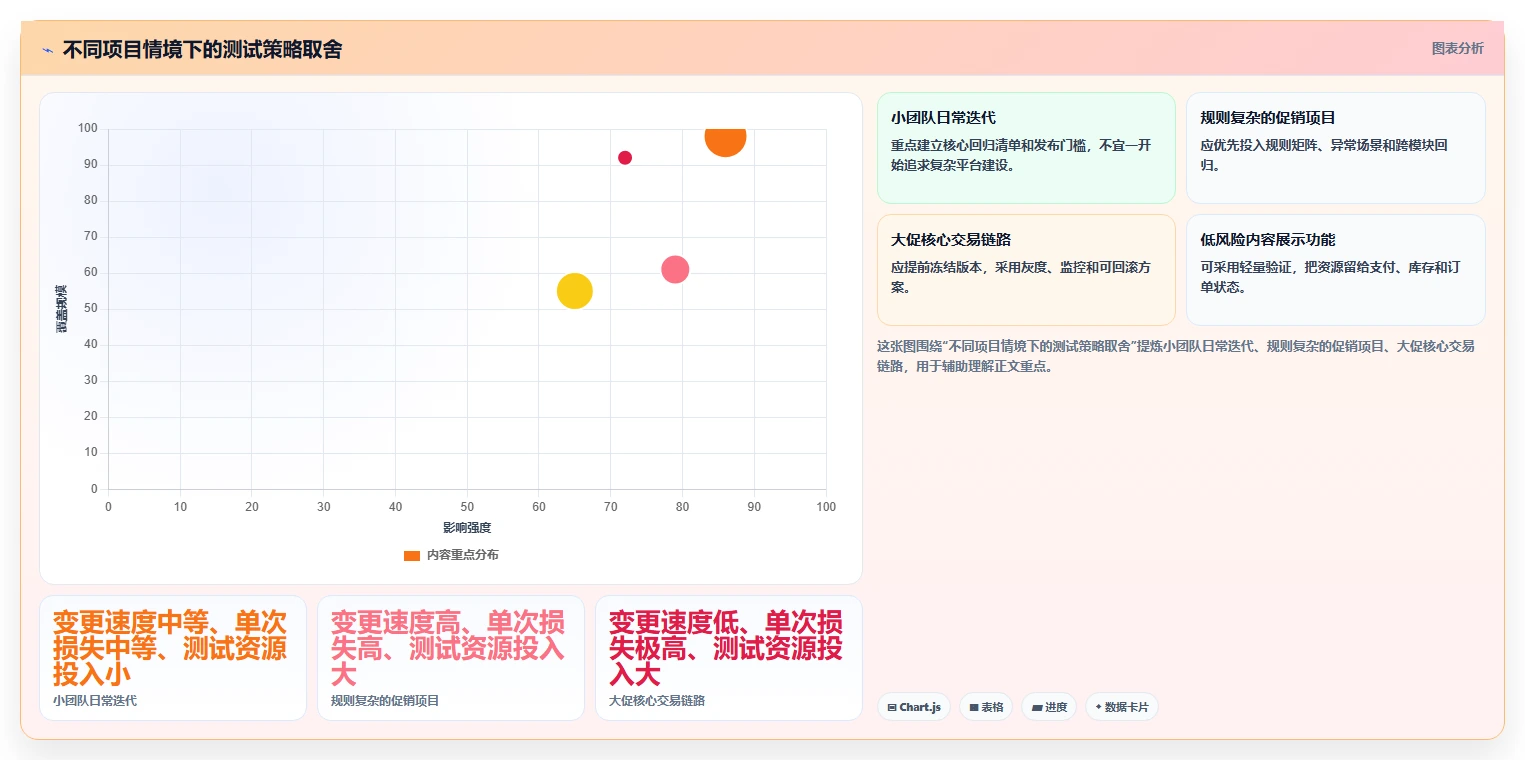The image size is (1525, 760).
Task: Click the small crimson bubble in chart
Action: click(625, 158)
